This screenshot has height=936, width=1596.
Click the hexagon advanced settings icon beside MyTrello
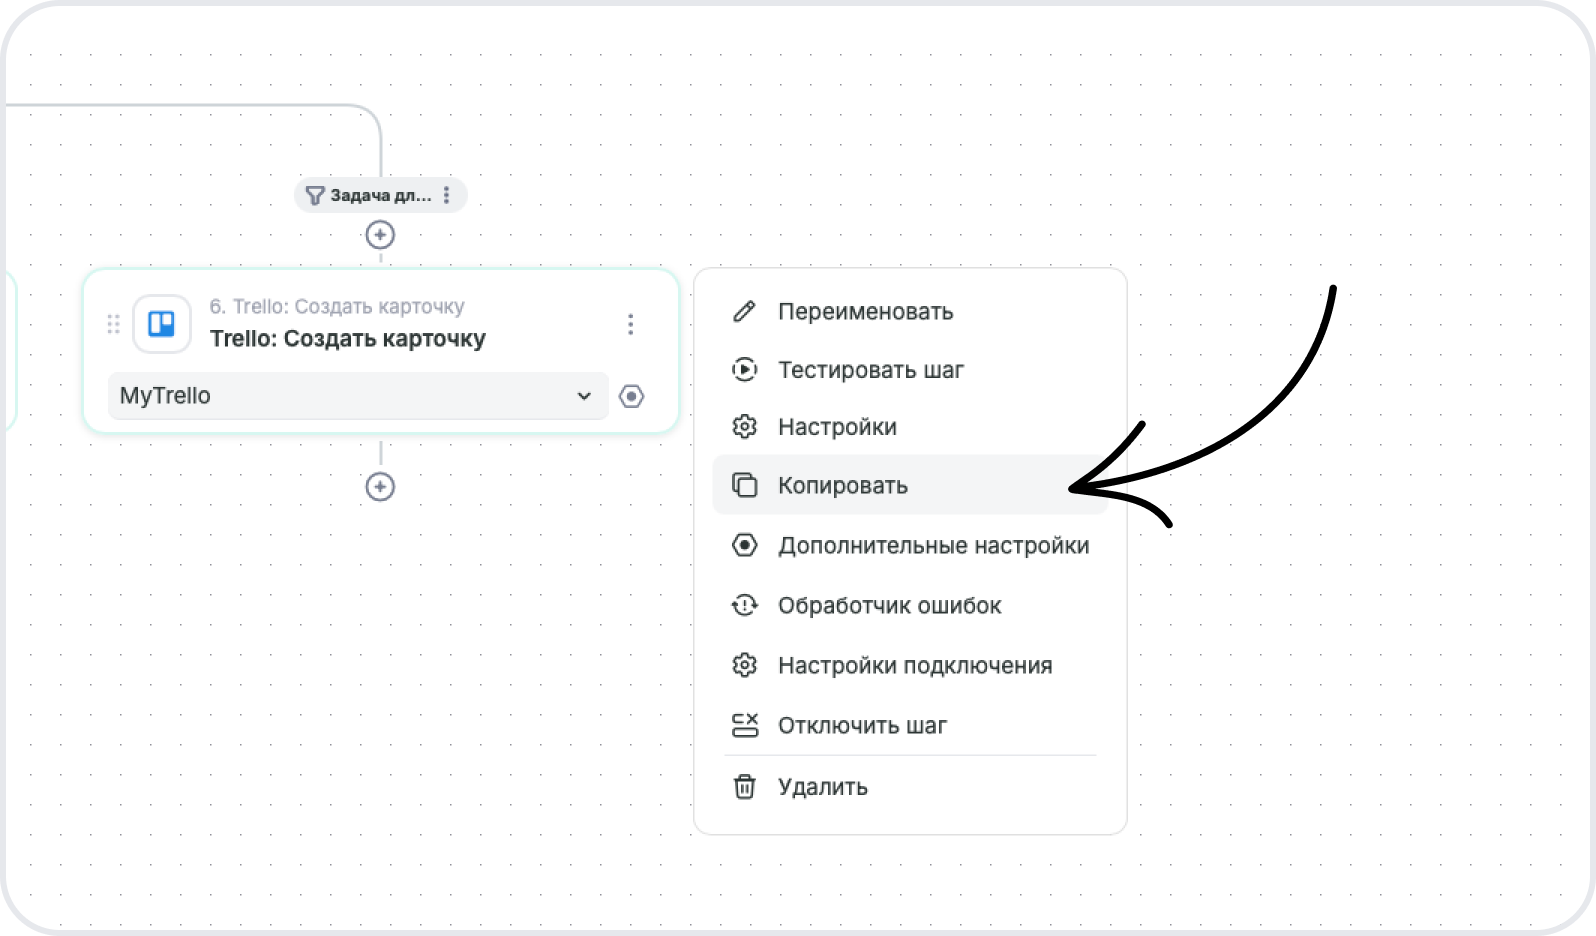pos(631,396)
